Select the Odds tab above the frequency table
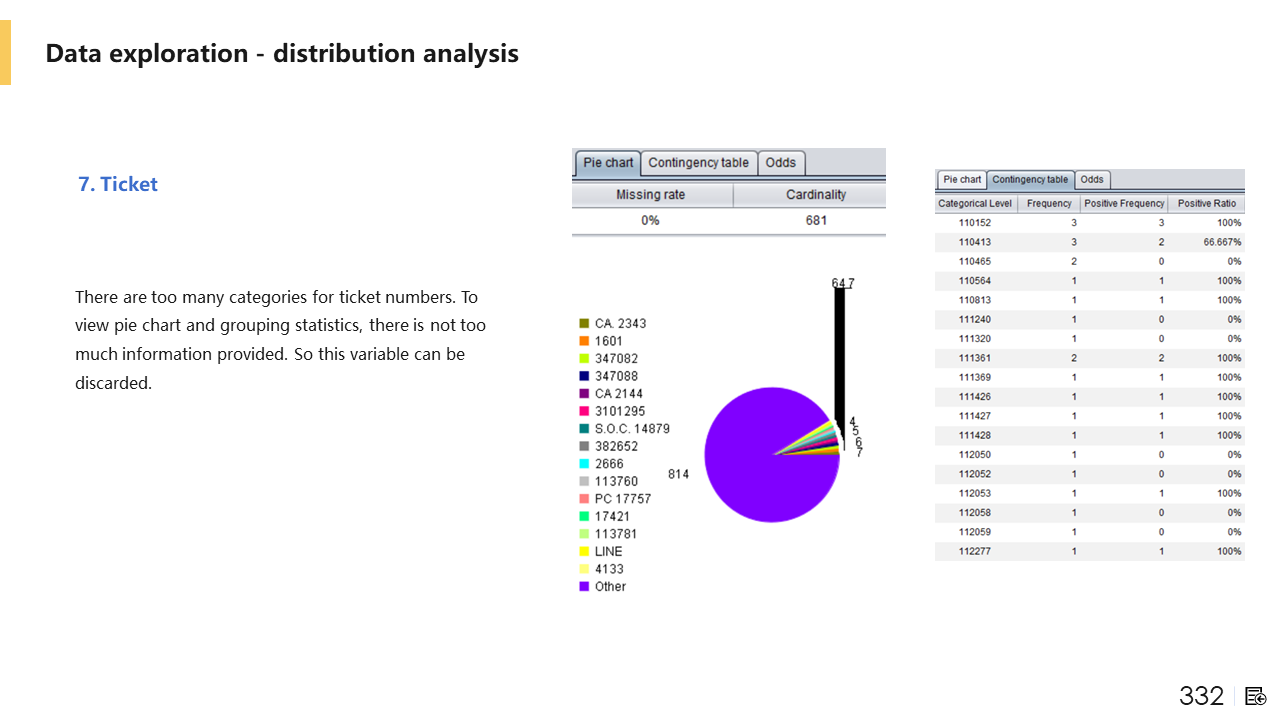1280x720 pixels. 1092,180
